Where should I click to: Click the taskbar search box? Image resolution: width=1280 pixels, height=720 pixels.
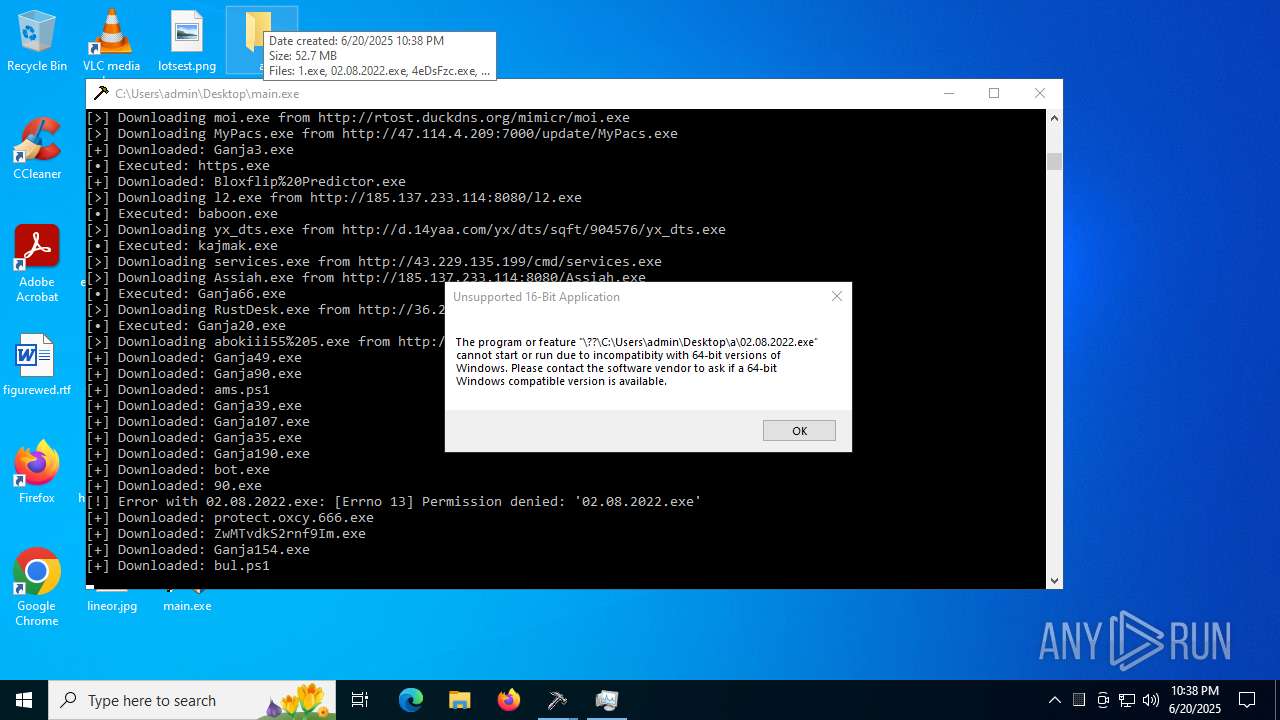pyautogui.click(x=192, y=700)
